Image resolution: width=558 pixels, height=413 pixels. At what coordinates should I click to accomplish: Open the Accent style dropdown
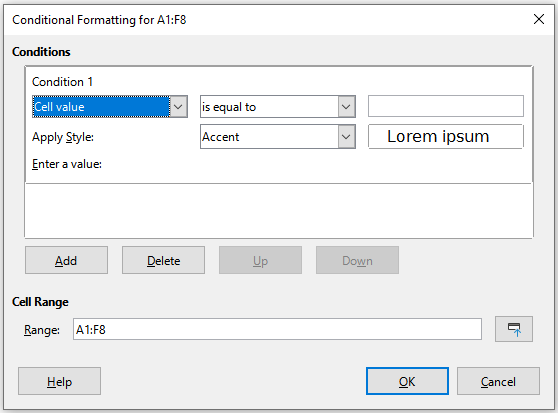click(278, 137)
